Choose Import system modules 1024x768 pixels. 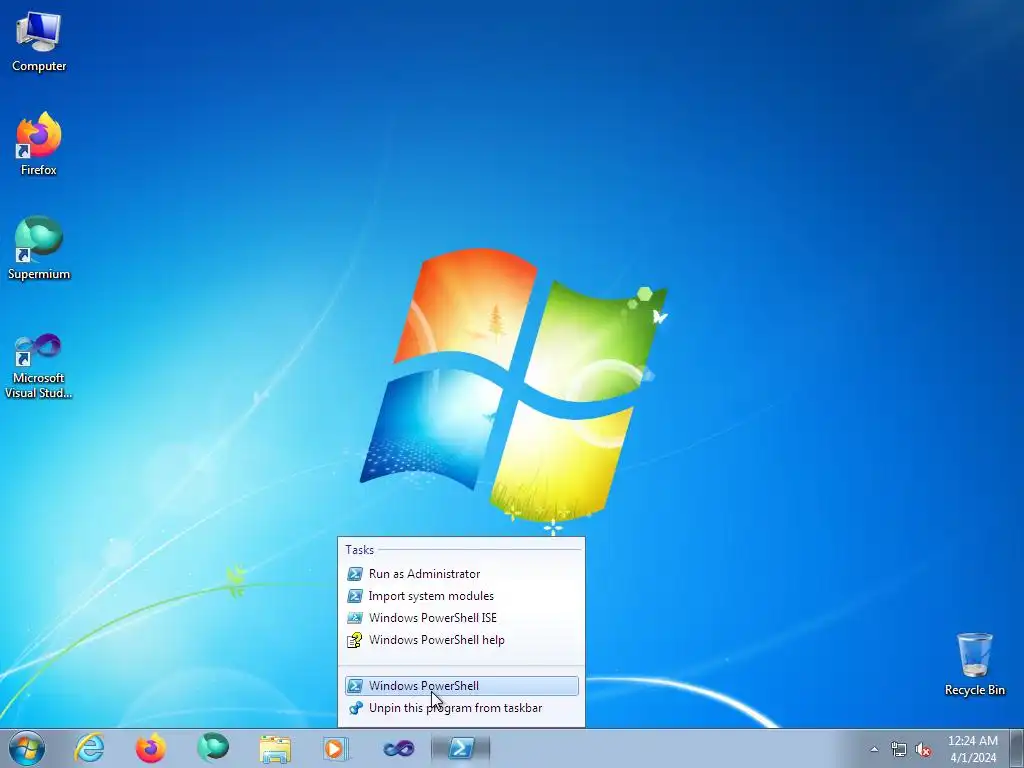click(x=461, y=596)
